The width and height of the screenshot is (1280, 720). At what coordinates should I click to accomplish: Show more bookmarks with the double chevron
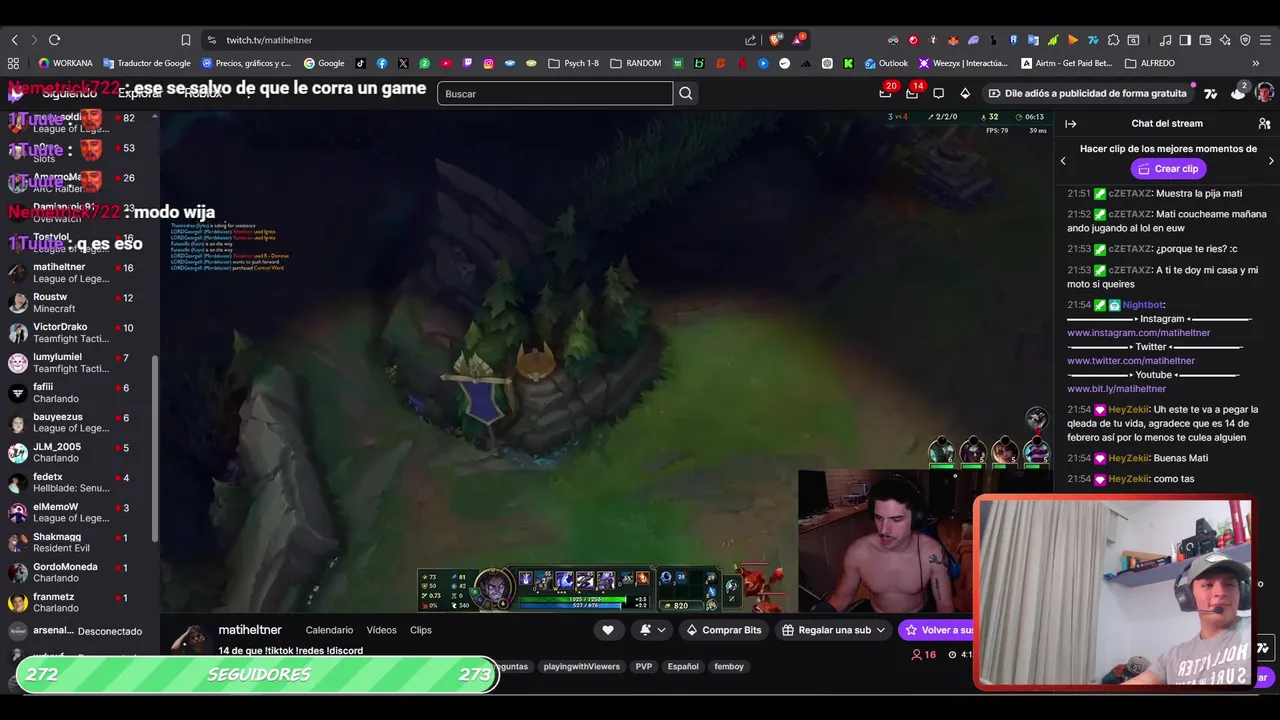point(1257,63)
